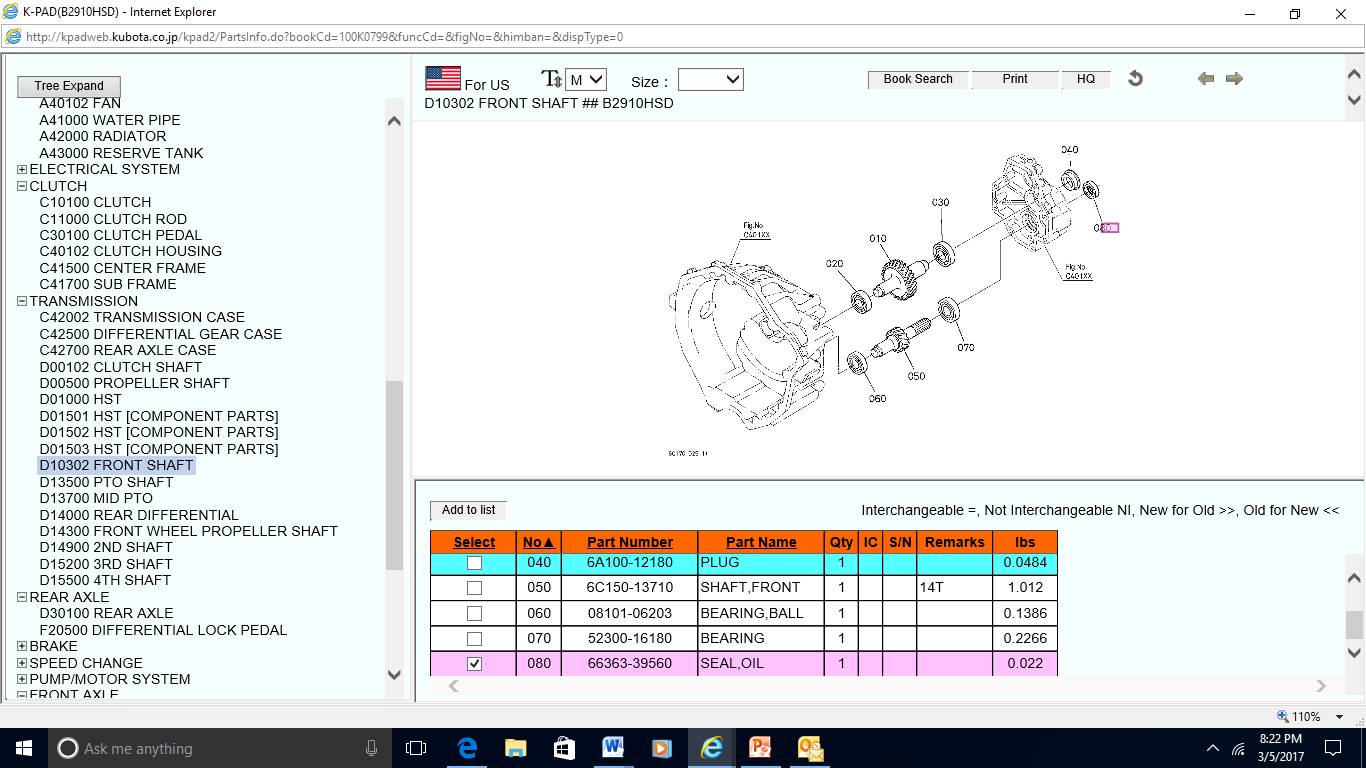The image size is (1366, 768).
Task: Sort by Part Number column header
Action: pyautogui.click(x=630, y=542)
